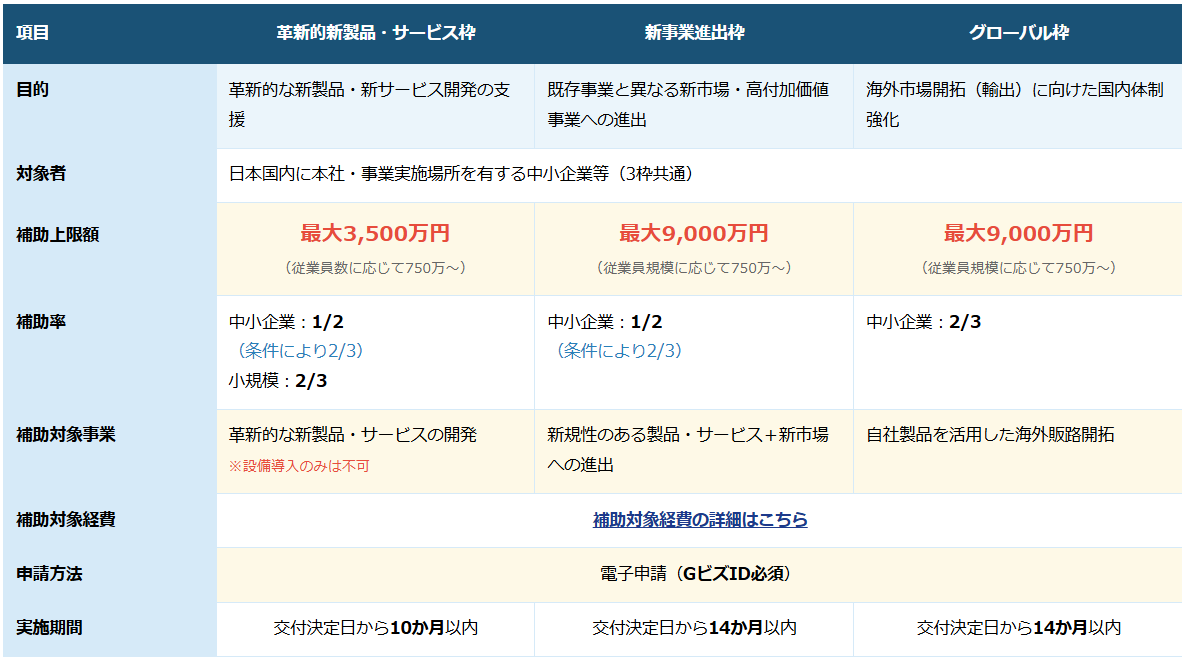
Task: Click the 小規模：2/3 text
Action: click(277, 381)
